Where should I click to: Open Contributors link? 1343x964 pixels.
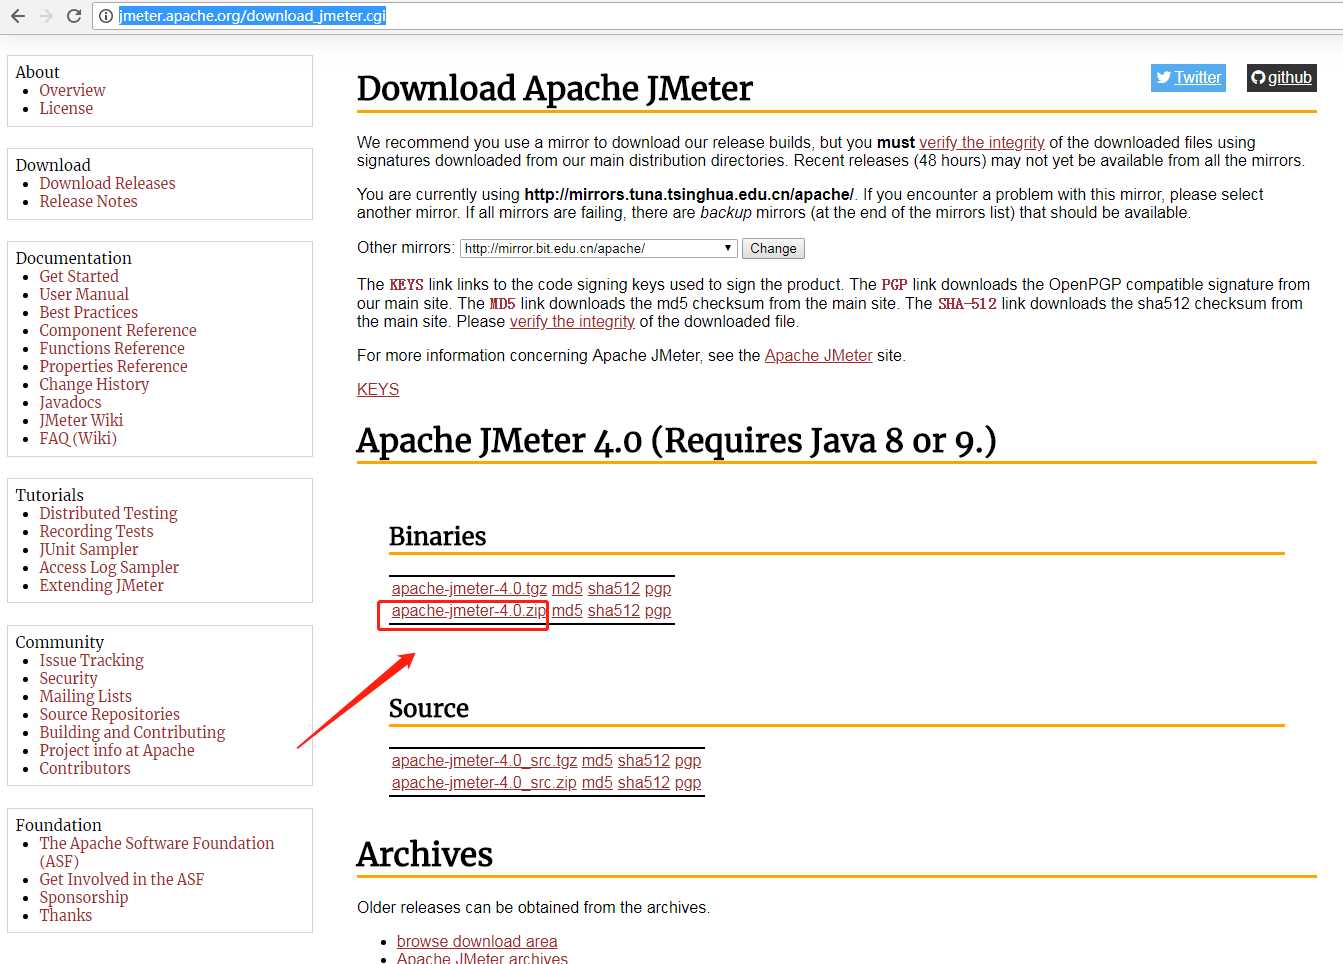pos(85,768)
